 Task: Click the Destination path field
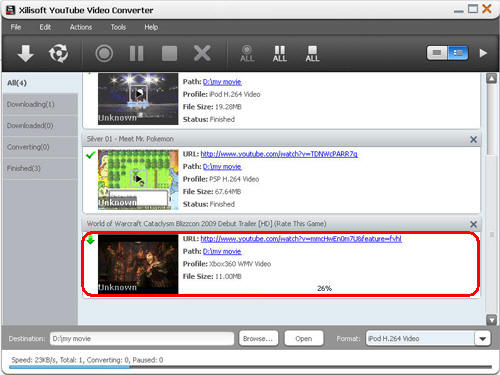[142, 339]
